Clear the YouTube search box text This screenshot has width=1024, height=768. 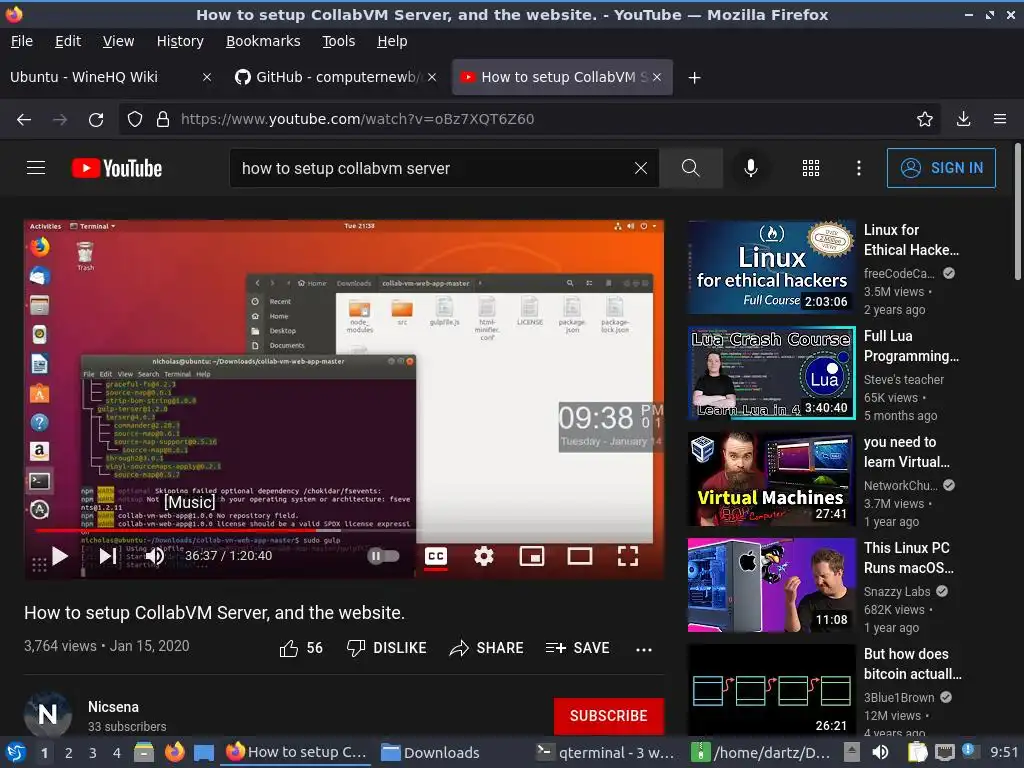641,168
